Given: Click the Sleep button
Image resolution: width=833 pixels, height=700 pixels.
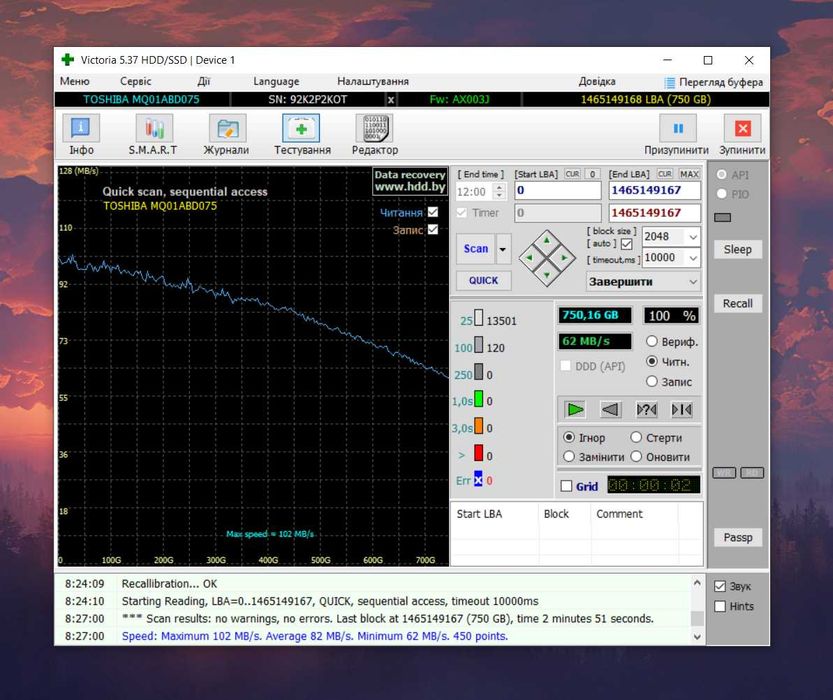Looking at the screenshot, I should tap(737, 249).
